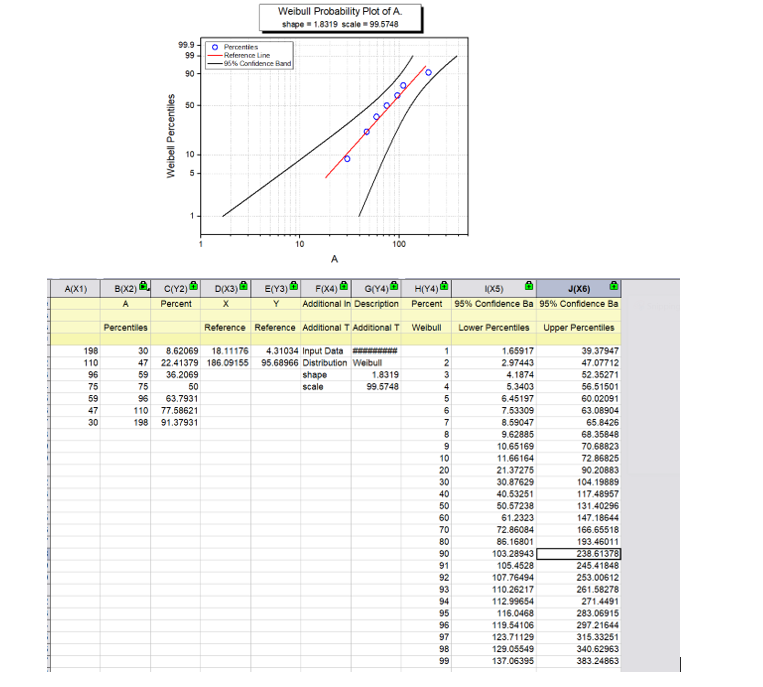Select the cell with 22.41379
The image size is (763, 687).
click(x=176, y=363)
